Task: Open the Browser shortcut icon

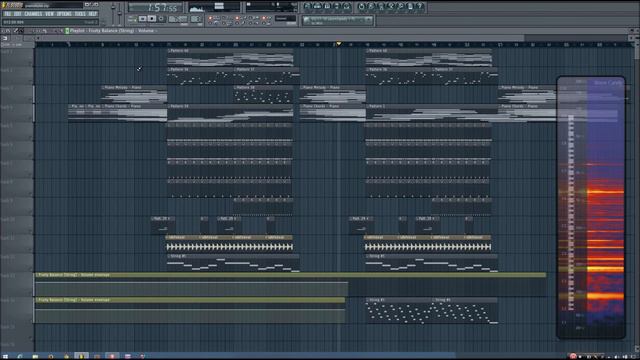Action: pyautogui.click(x=337, y=6)
